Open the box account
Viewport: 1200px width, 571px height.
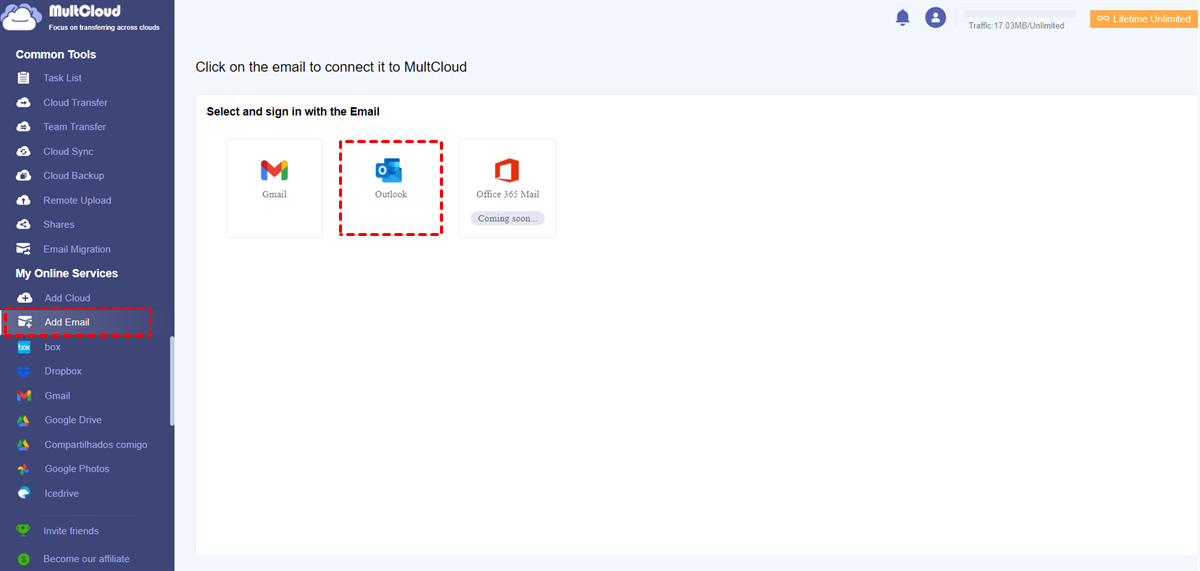coord(52,347)
